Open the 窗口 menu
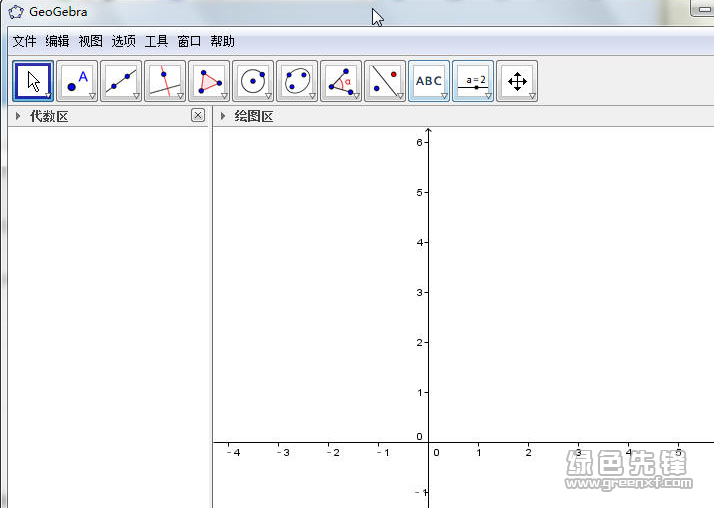The height and width of the screenshot is (508, 714). 189,41
